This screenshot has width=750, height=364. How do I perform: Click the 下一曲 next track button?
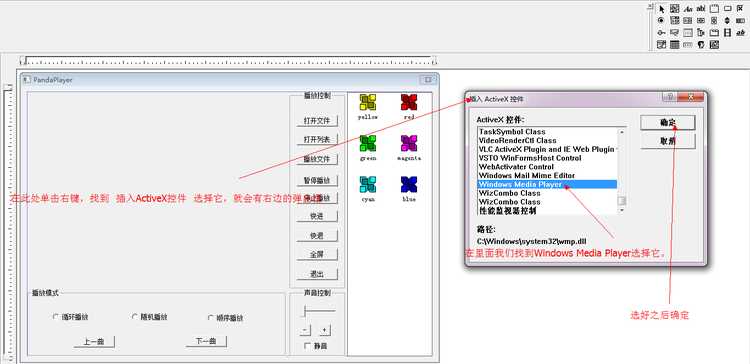click(206, 342)
